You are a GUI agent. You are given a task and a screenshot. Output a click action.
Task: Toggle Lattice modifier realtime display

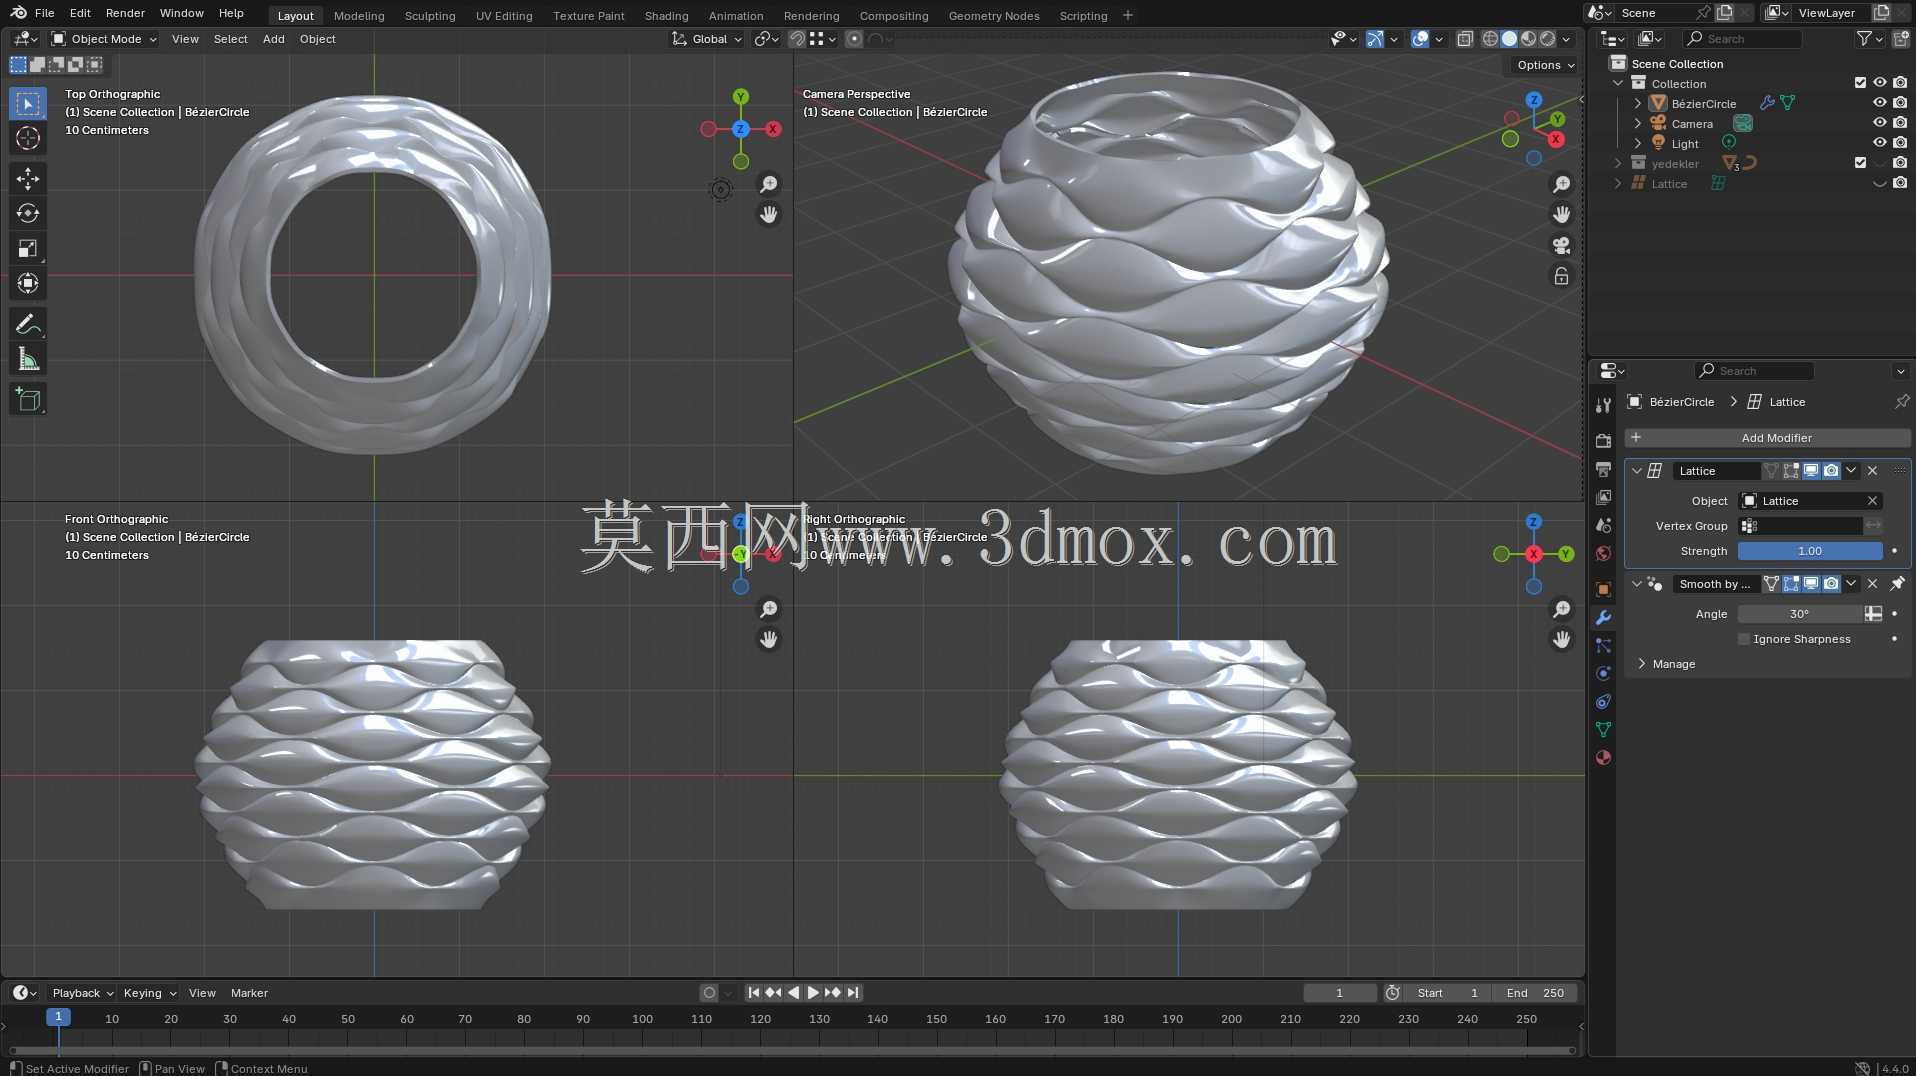pyautogui.click(x=1811, y=471)
